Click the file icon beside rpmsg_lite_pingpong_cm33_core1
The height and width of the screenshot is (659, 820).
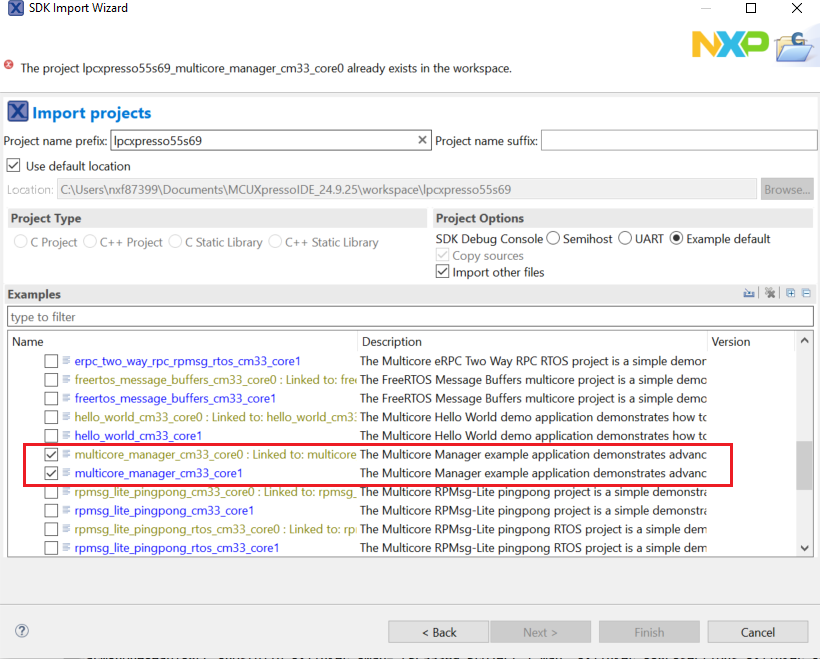(x=66, y=510)
